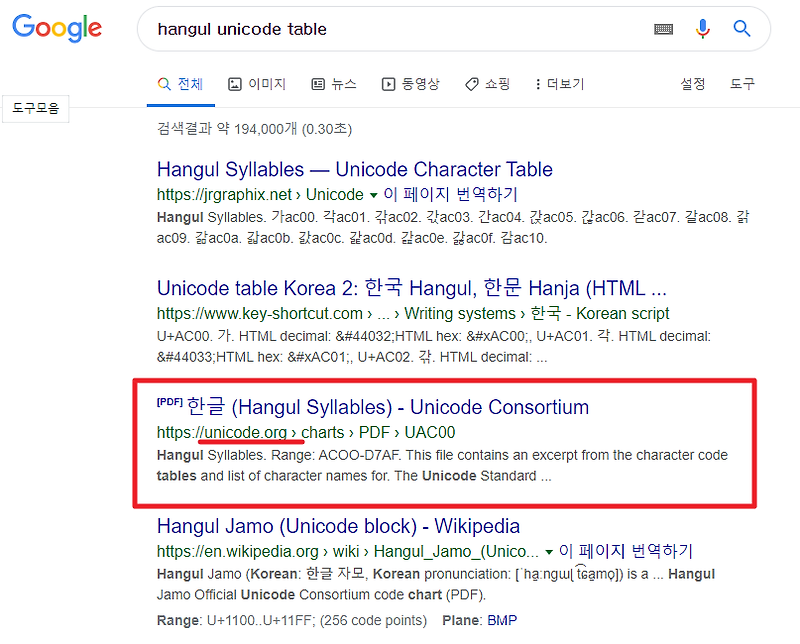This screenshot has height=644, width=800.
Task: Expand the 더보기 menu
Action: 560,84
